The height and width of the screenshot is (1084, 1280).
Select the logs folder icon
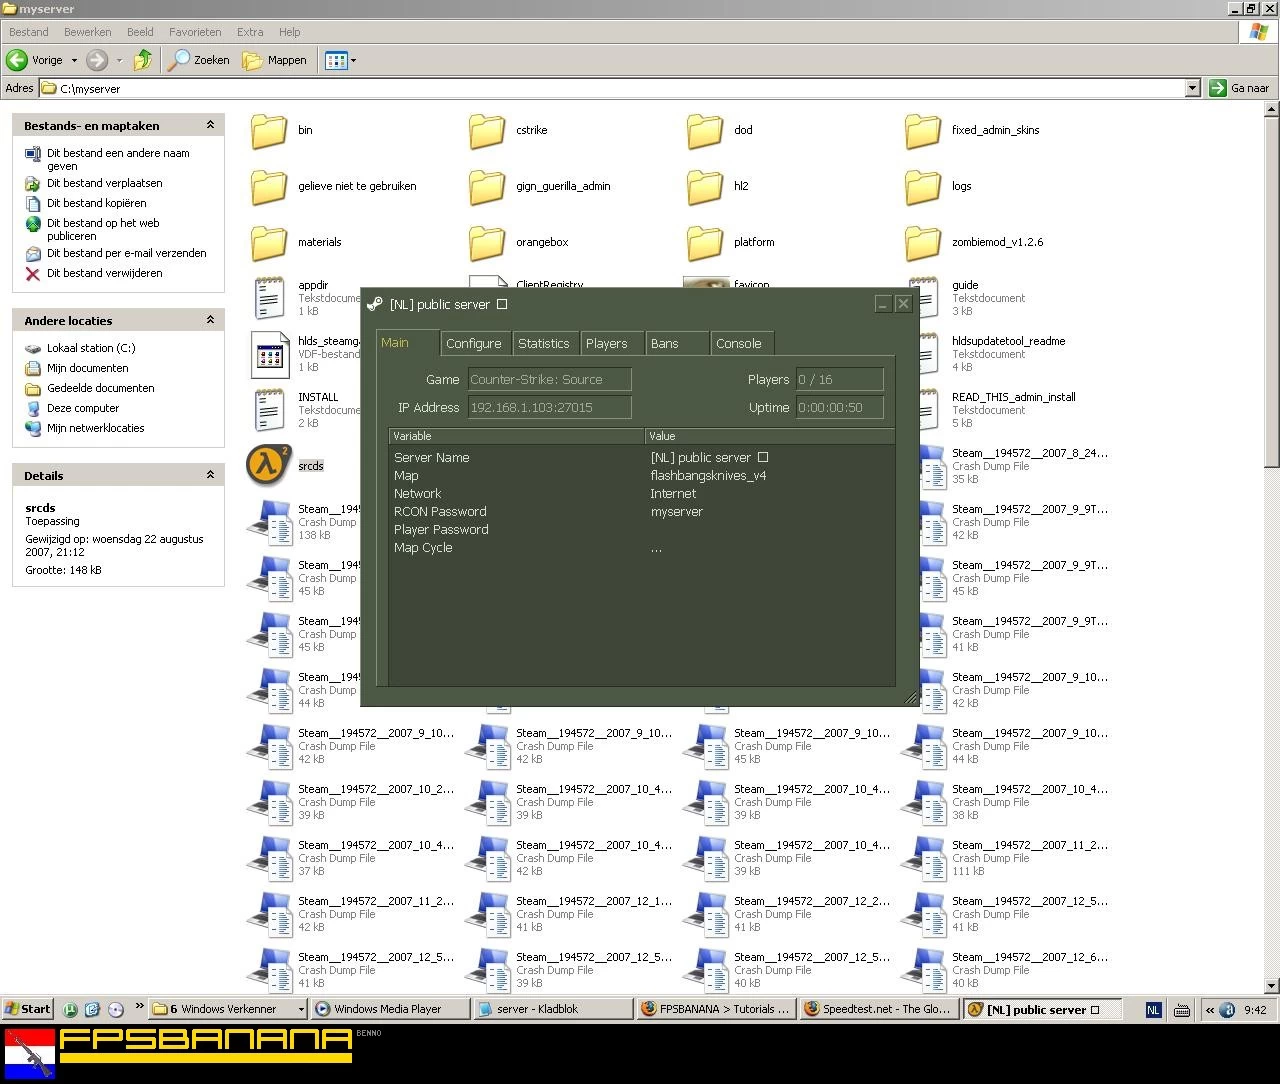(923, 187)
